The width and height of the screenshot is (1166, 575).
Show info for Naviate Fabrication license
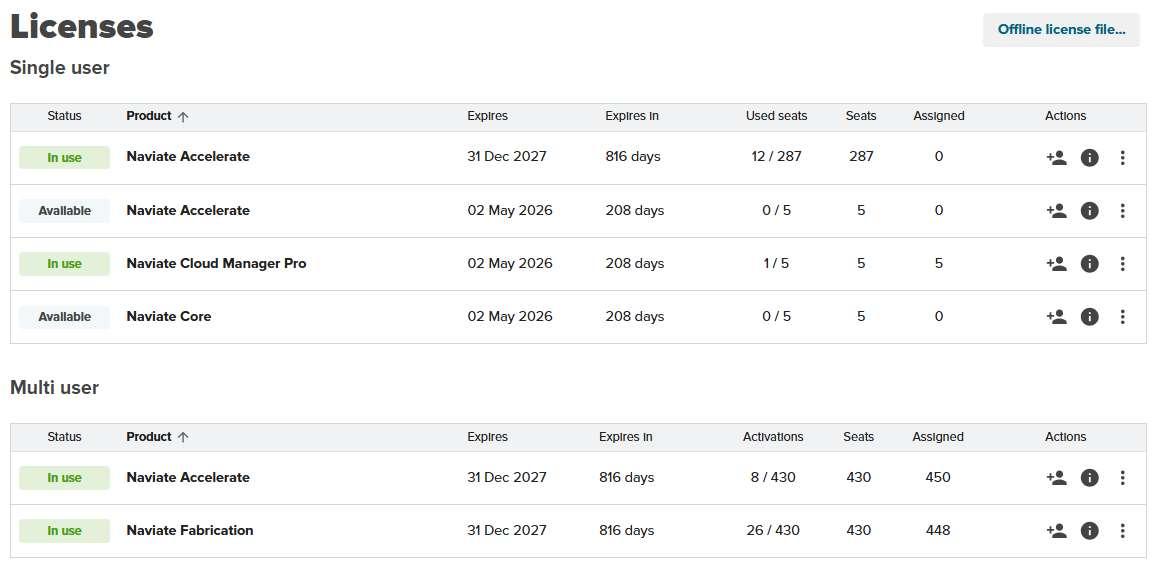tap(1090, 531)
